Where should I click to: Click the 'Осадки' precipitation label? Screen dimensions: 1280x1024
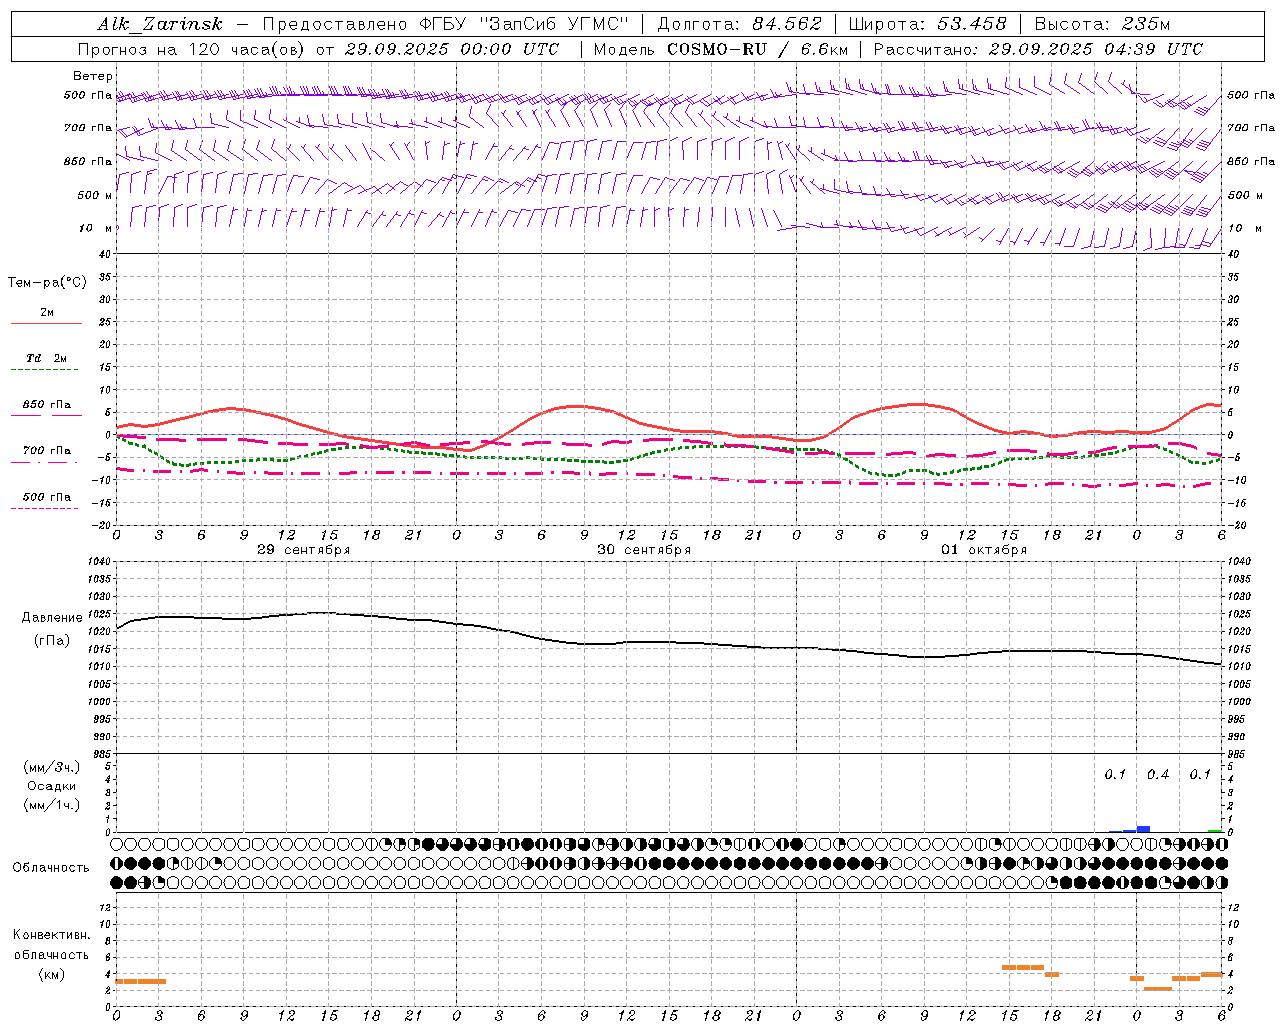(x=51, y=786)
